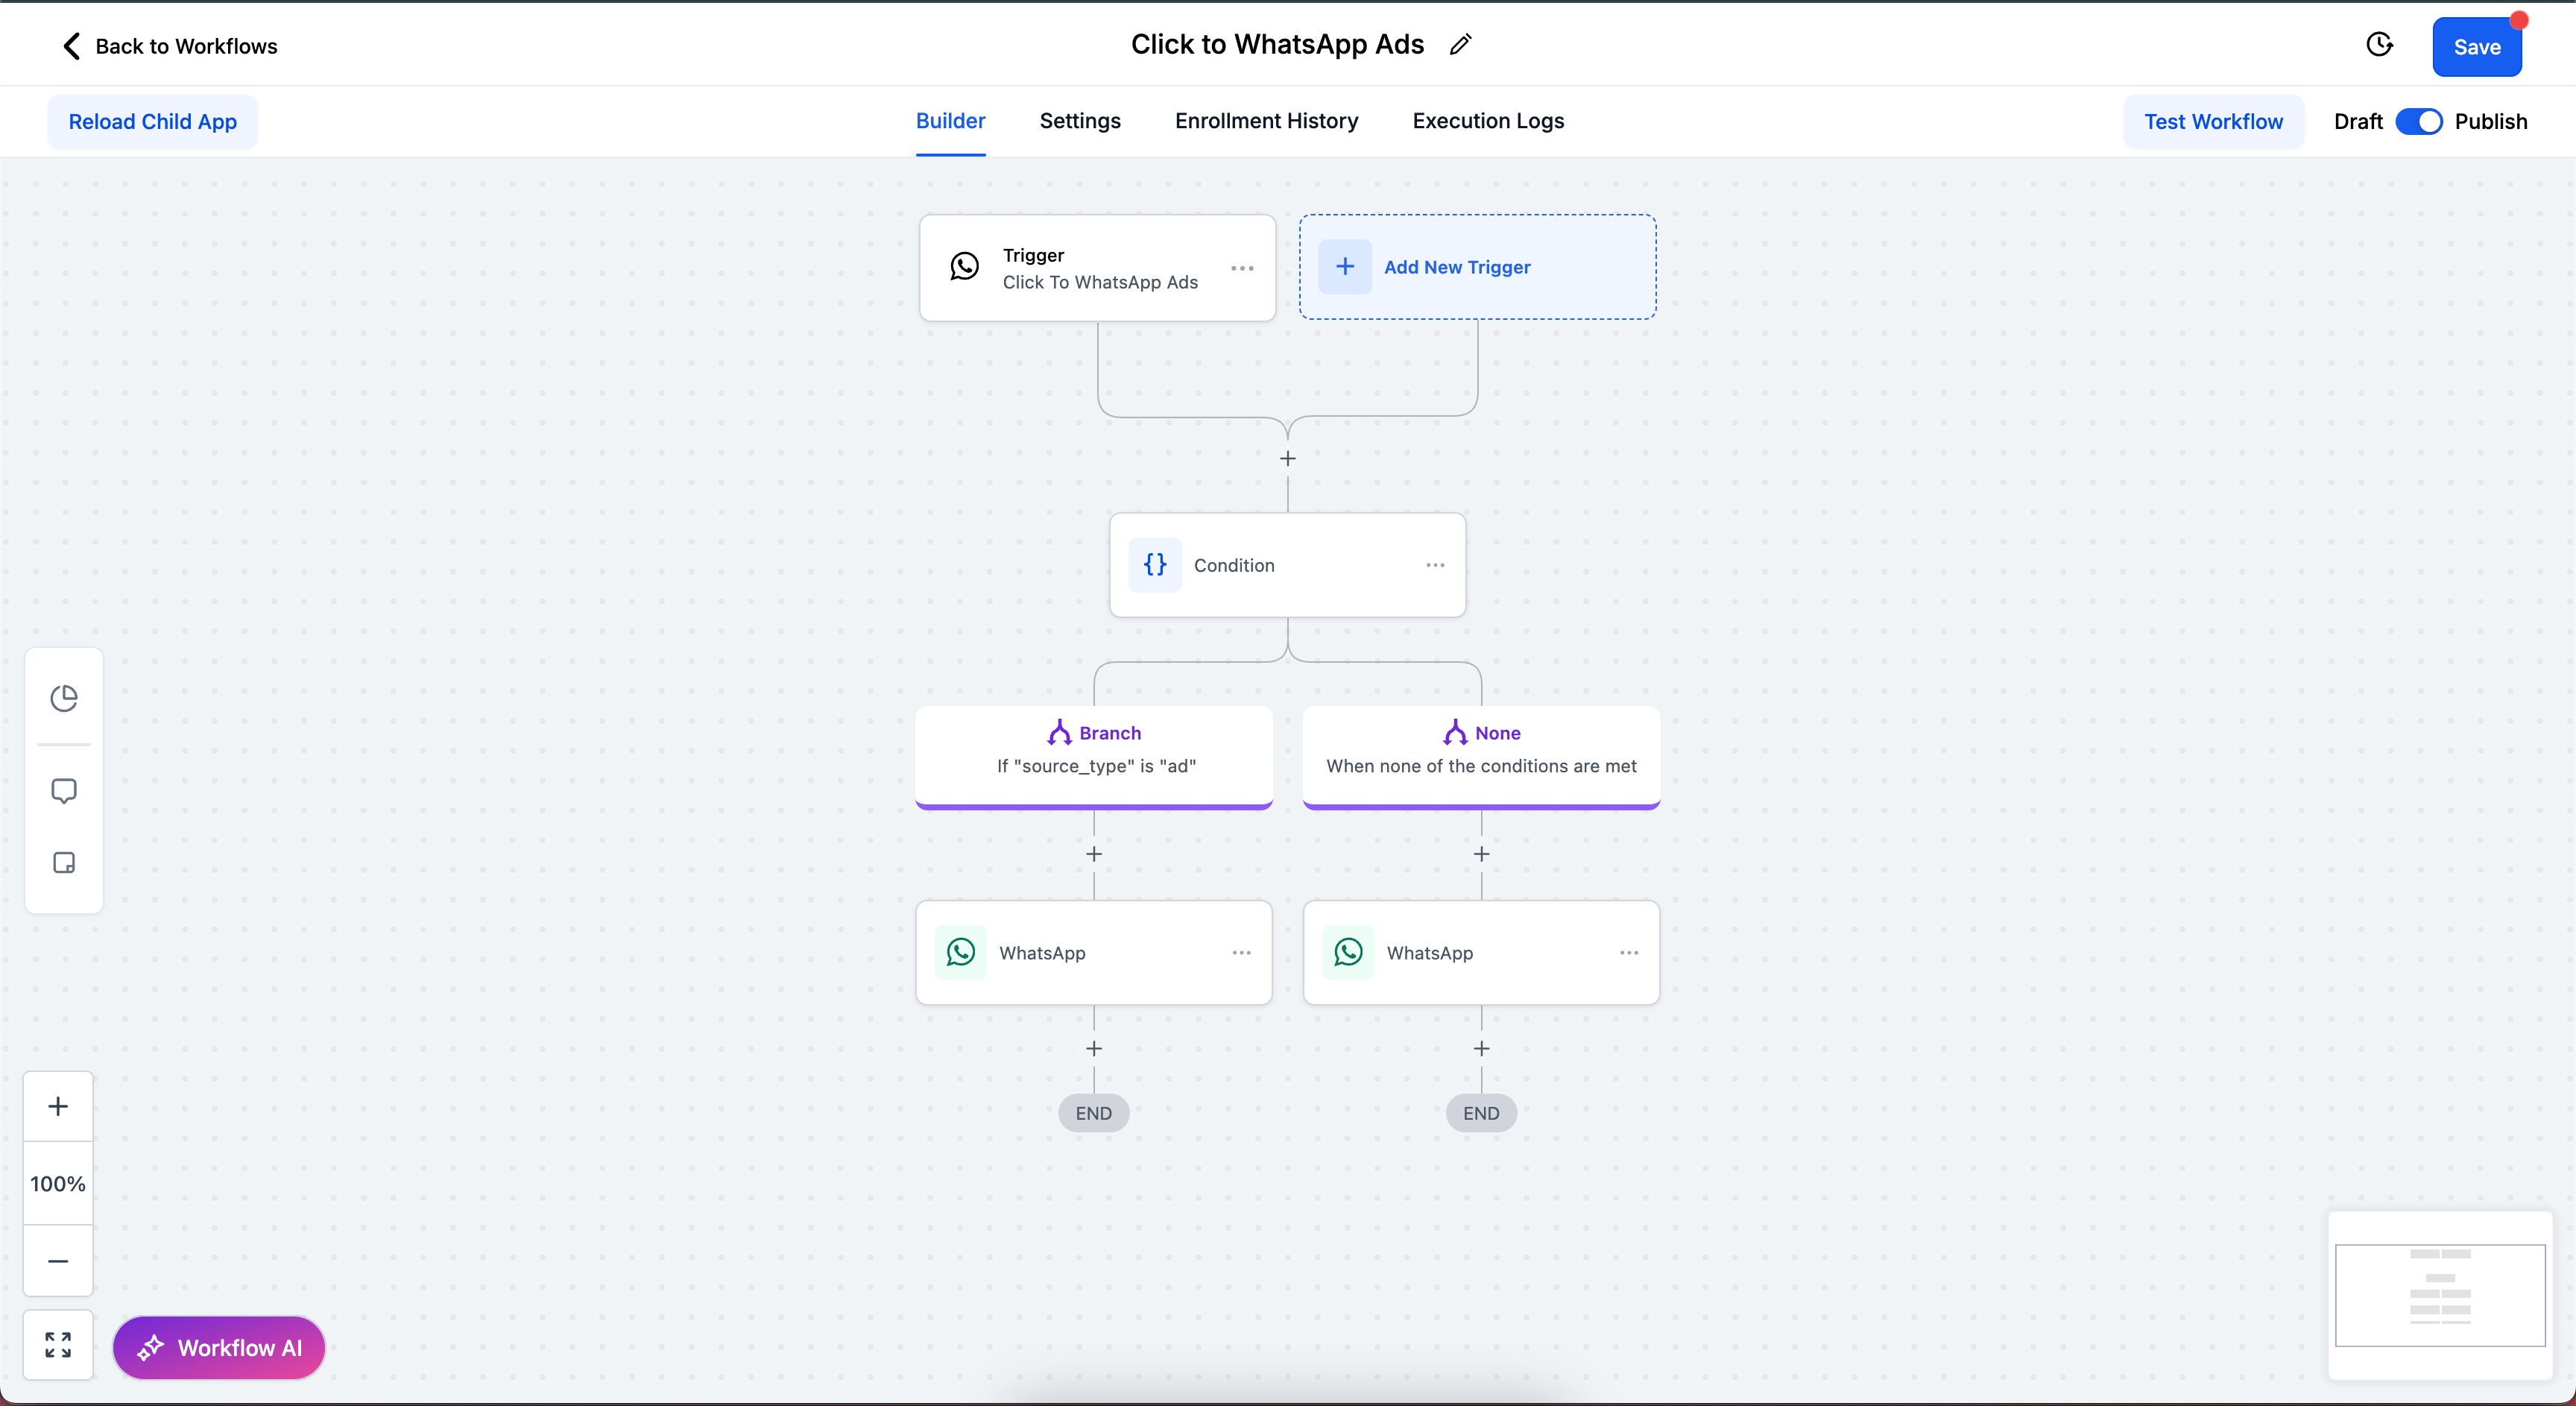Zoom in with the plus button
Viewport: 2576px width, 1406px height.
tap(58, 1106)
